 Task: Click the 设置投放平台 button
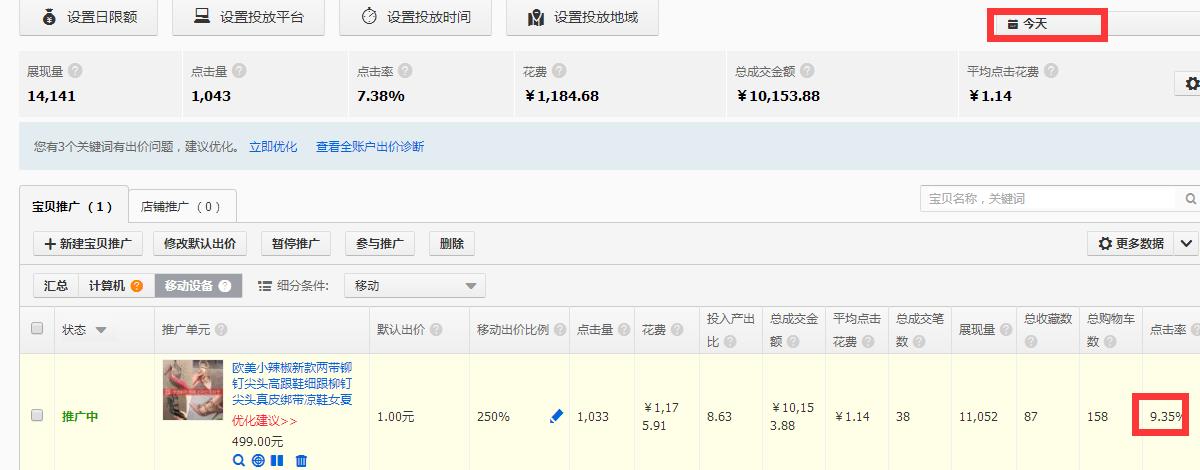click(248, 17)
